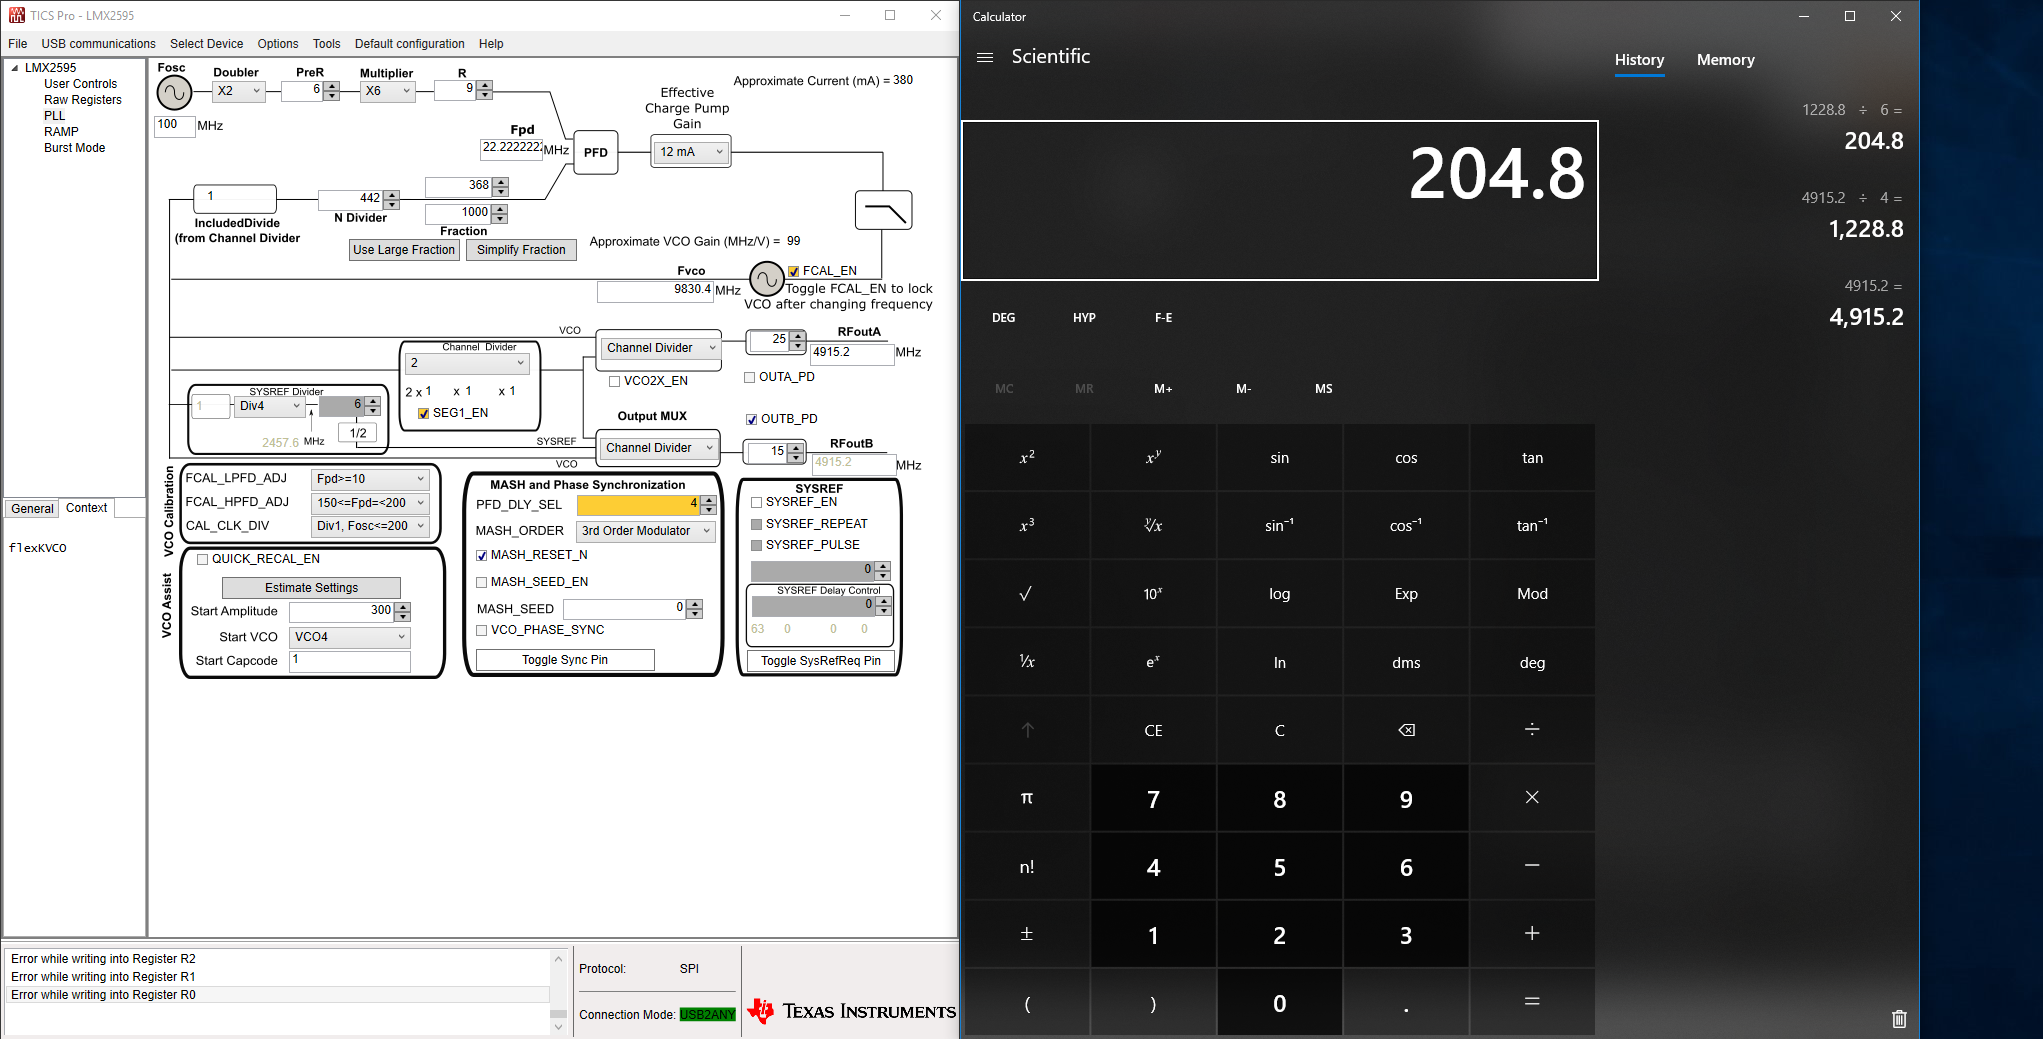Click the Fvco frequency input field
The width and height of the screenshot is (2043, 1039).
click(656, 290)
